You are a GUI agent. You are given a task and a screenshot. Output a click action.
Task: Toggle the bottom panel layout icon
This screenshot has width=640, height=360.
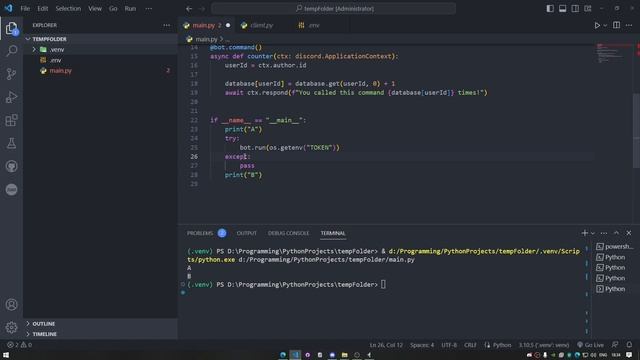click(x=562, y=9)
